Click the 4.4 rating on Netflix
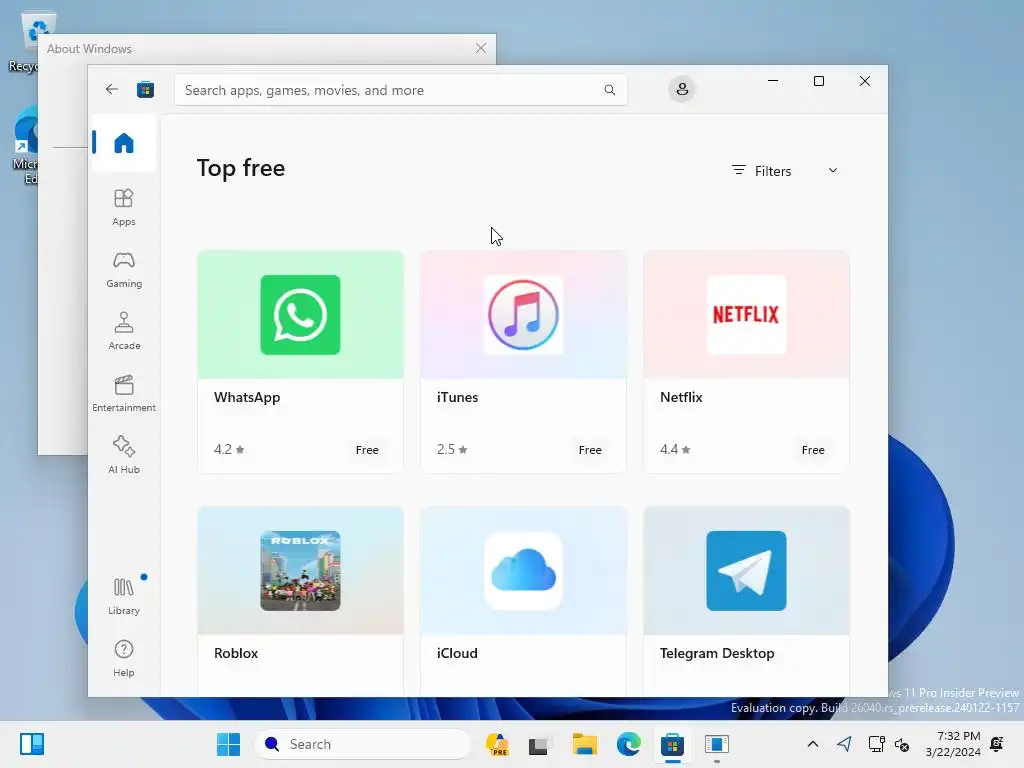The height and width of the screenshot is (768, 1024). click(675, 449)
